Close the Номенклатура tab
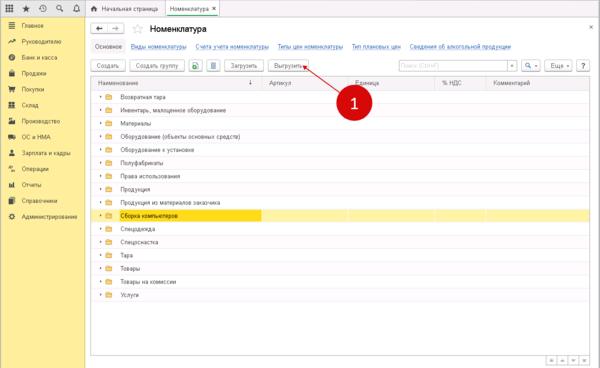 (214, 8)
